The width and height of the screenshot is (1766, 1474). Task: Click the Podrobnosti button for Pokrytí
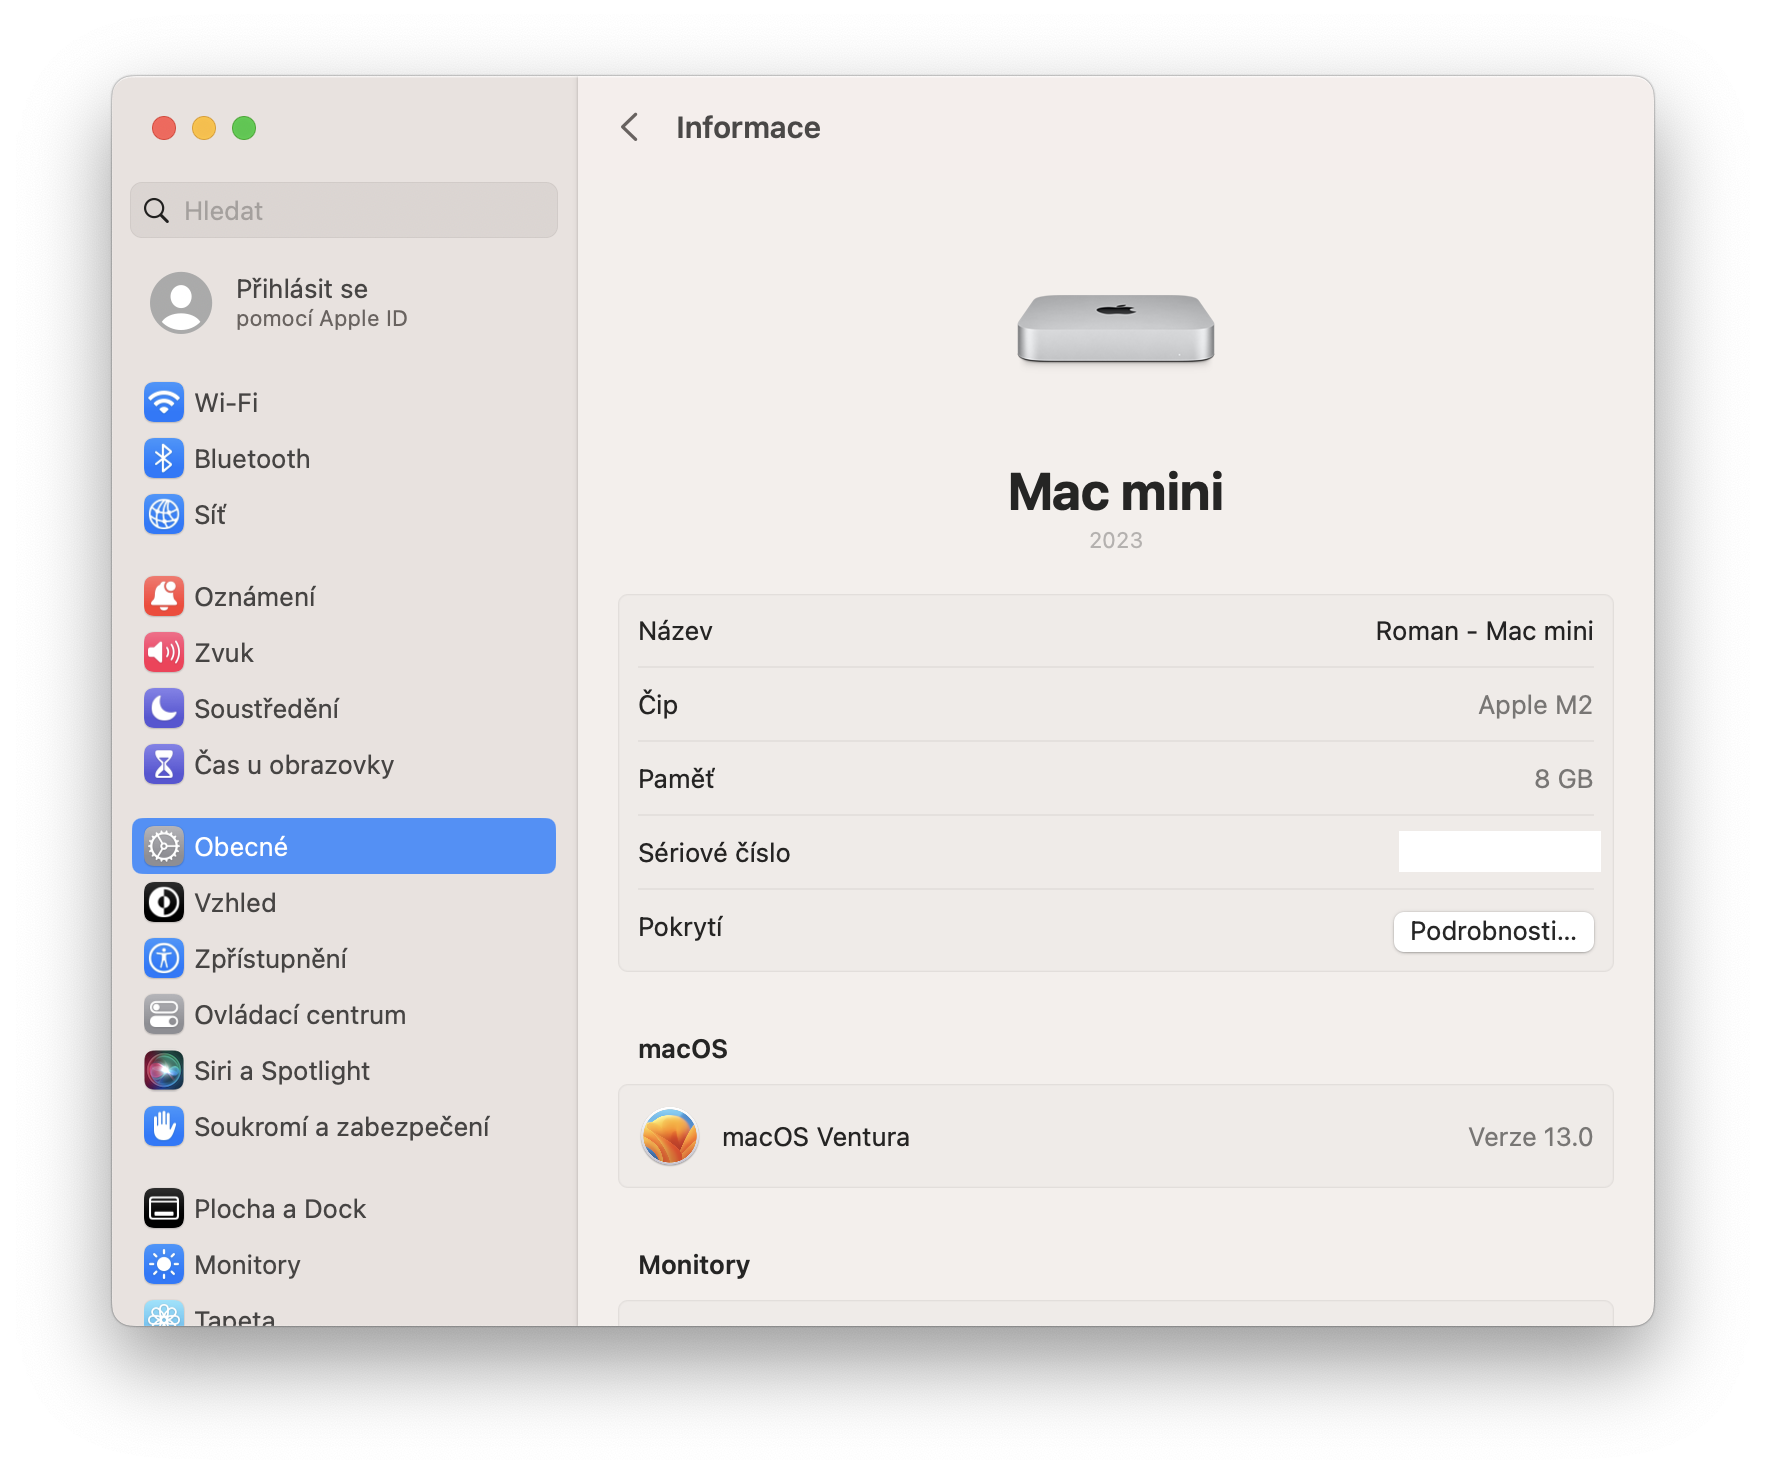[1493, 931]
